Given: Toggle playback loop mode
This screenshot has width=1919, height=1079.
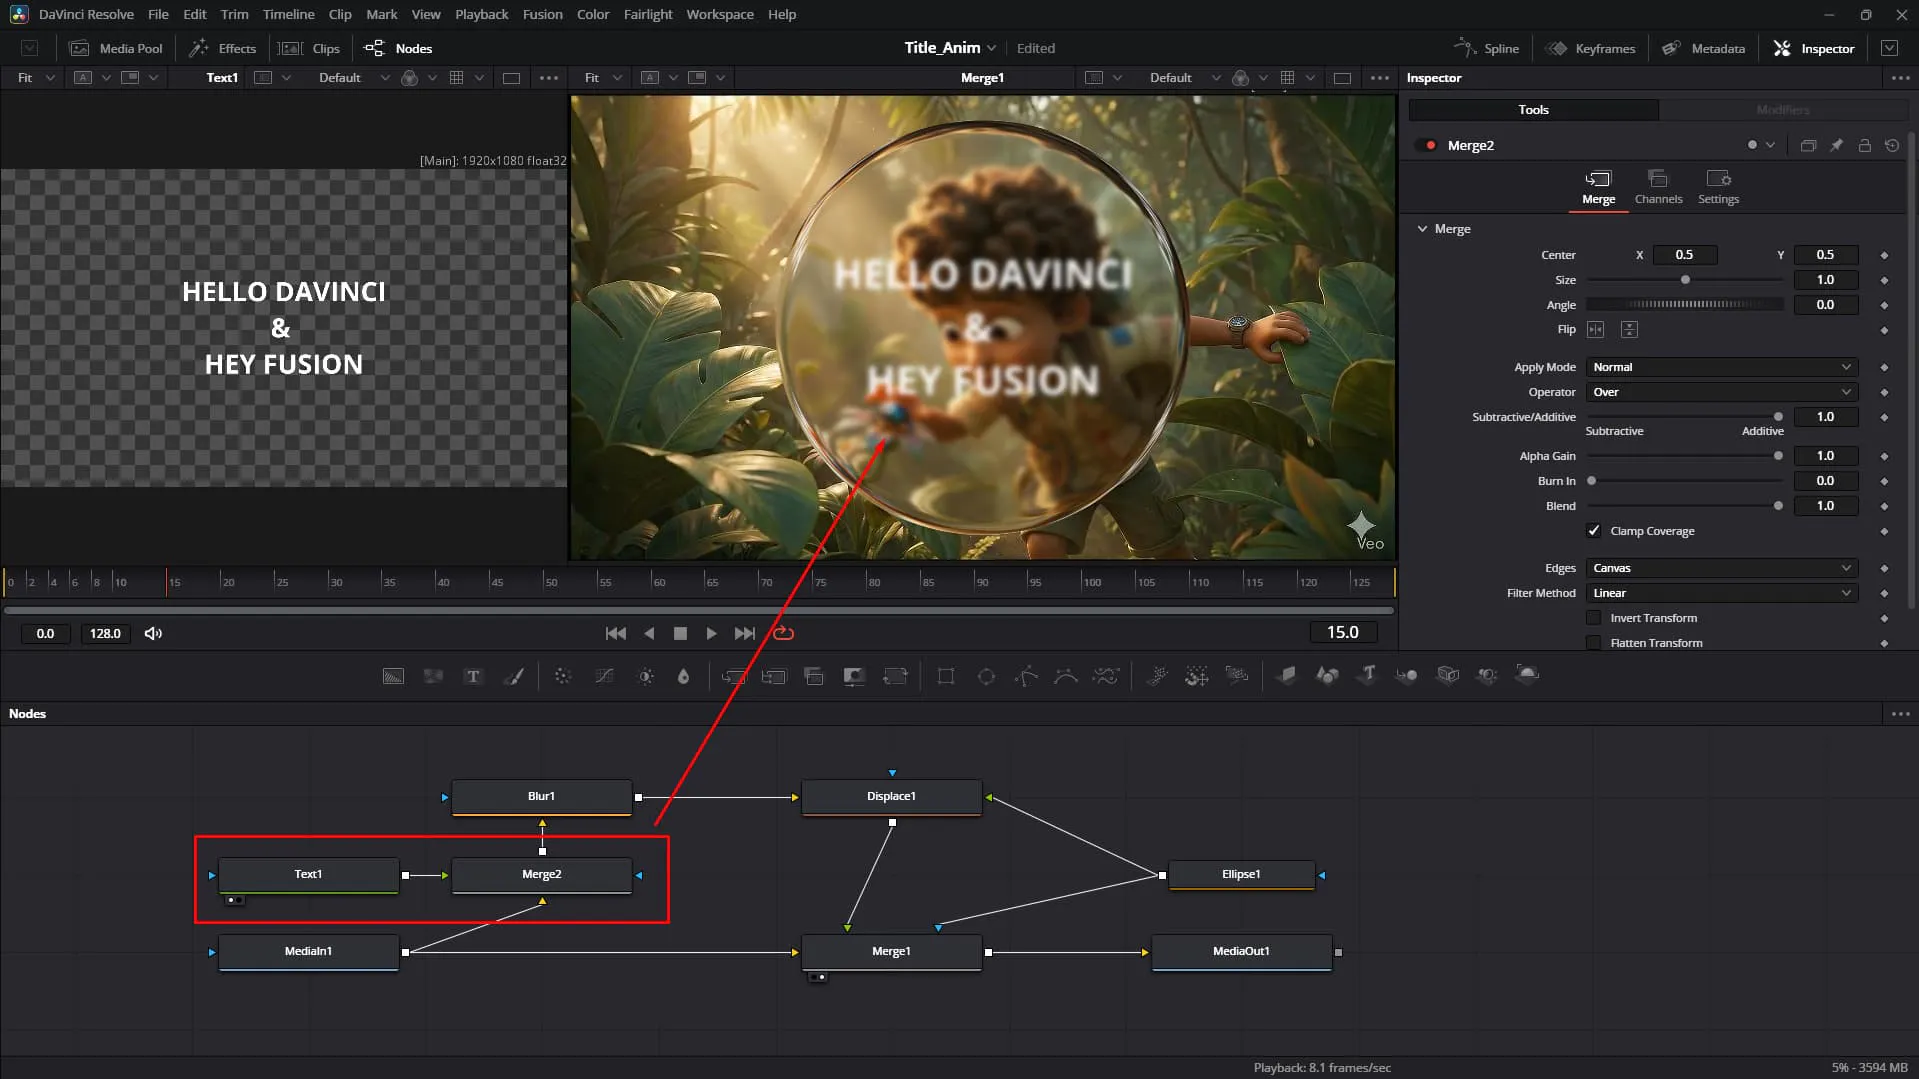Looking at the screenshot, I should 783,633.
